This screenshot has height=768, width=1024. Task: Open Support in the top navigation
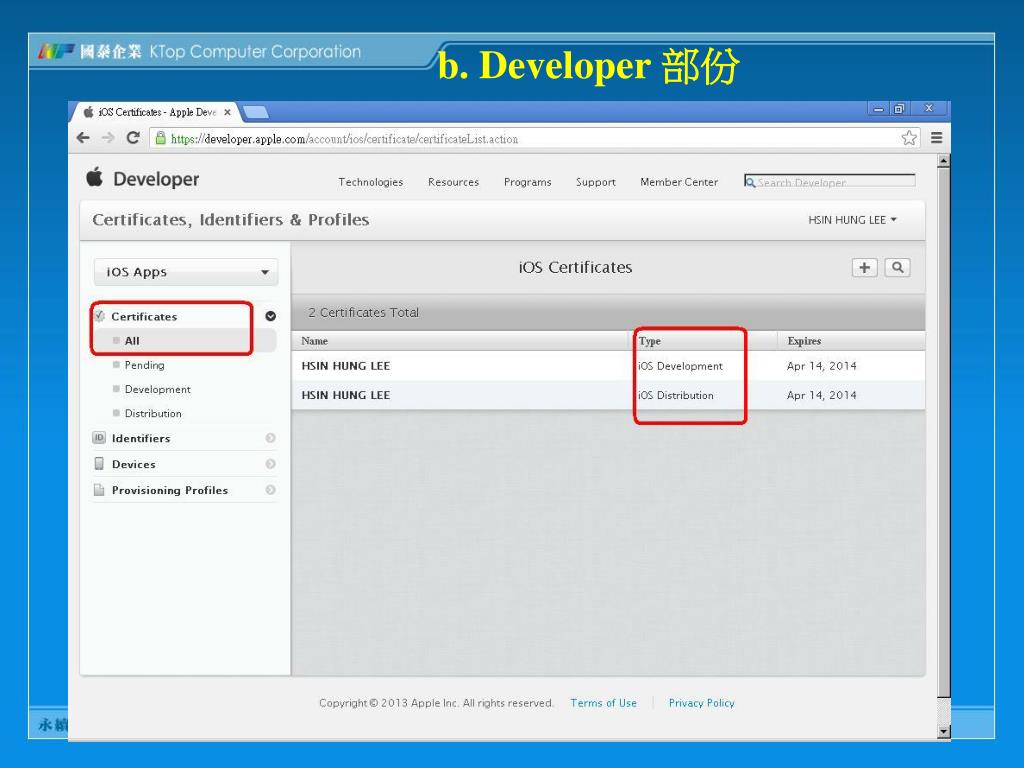596,182
